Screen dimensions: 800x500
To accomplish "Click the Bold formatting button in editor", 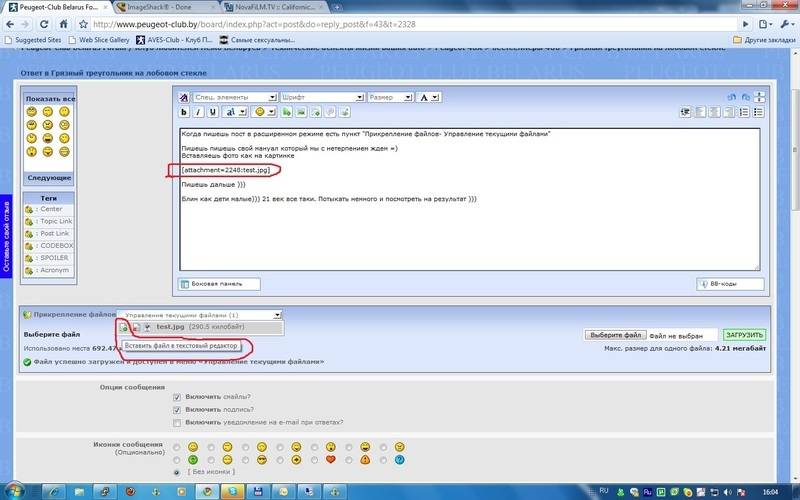I will click(x=186, y=112).
